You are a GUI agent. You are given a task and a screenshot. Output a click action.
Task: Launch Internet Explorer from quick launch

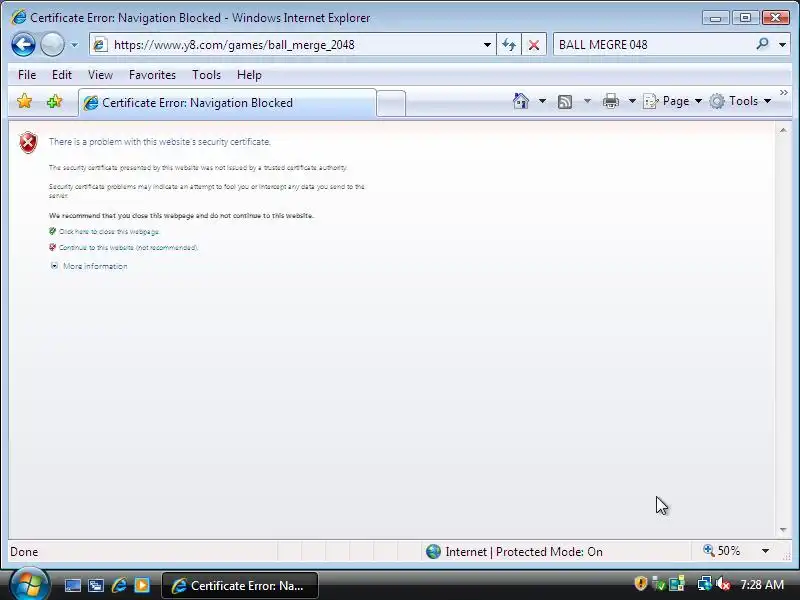tap(119, 585)
